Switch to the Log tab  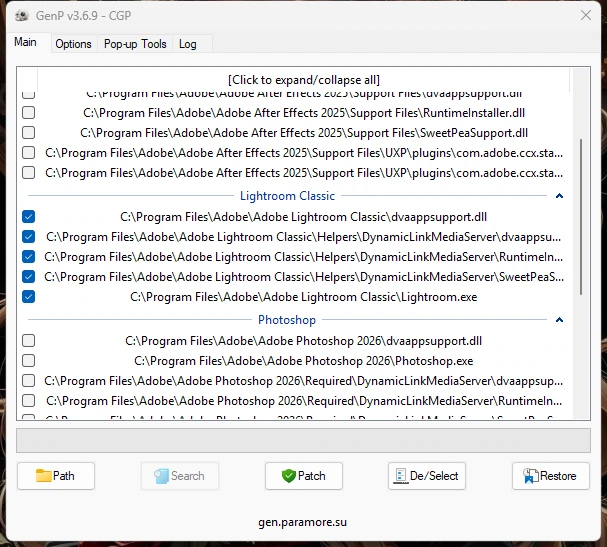pyautogui.click(x=188, y=44)
